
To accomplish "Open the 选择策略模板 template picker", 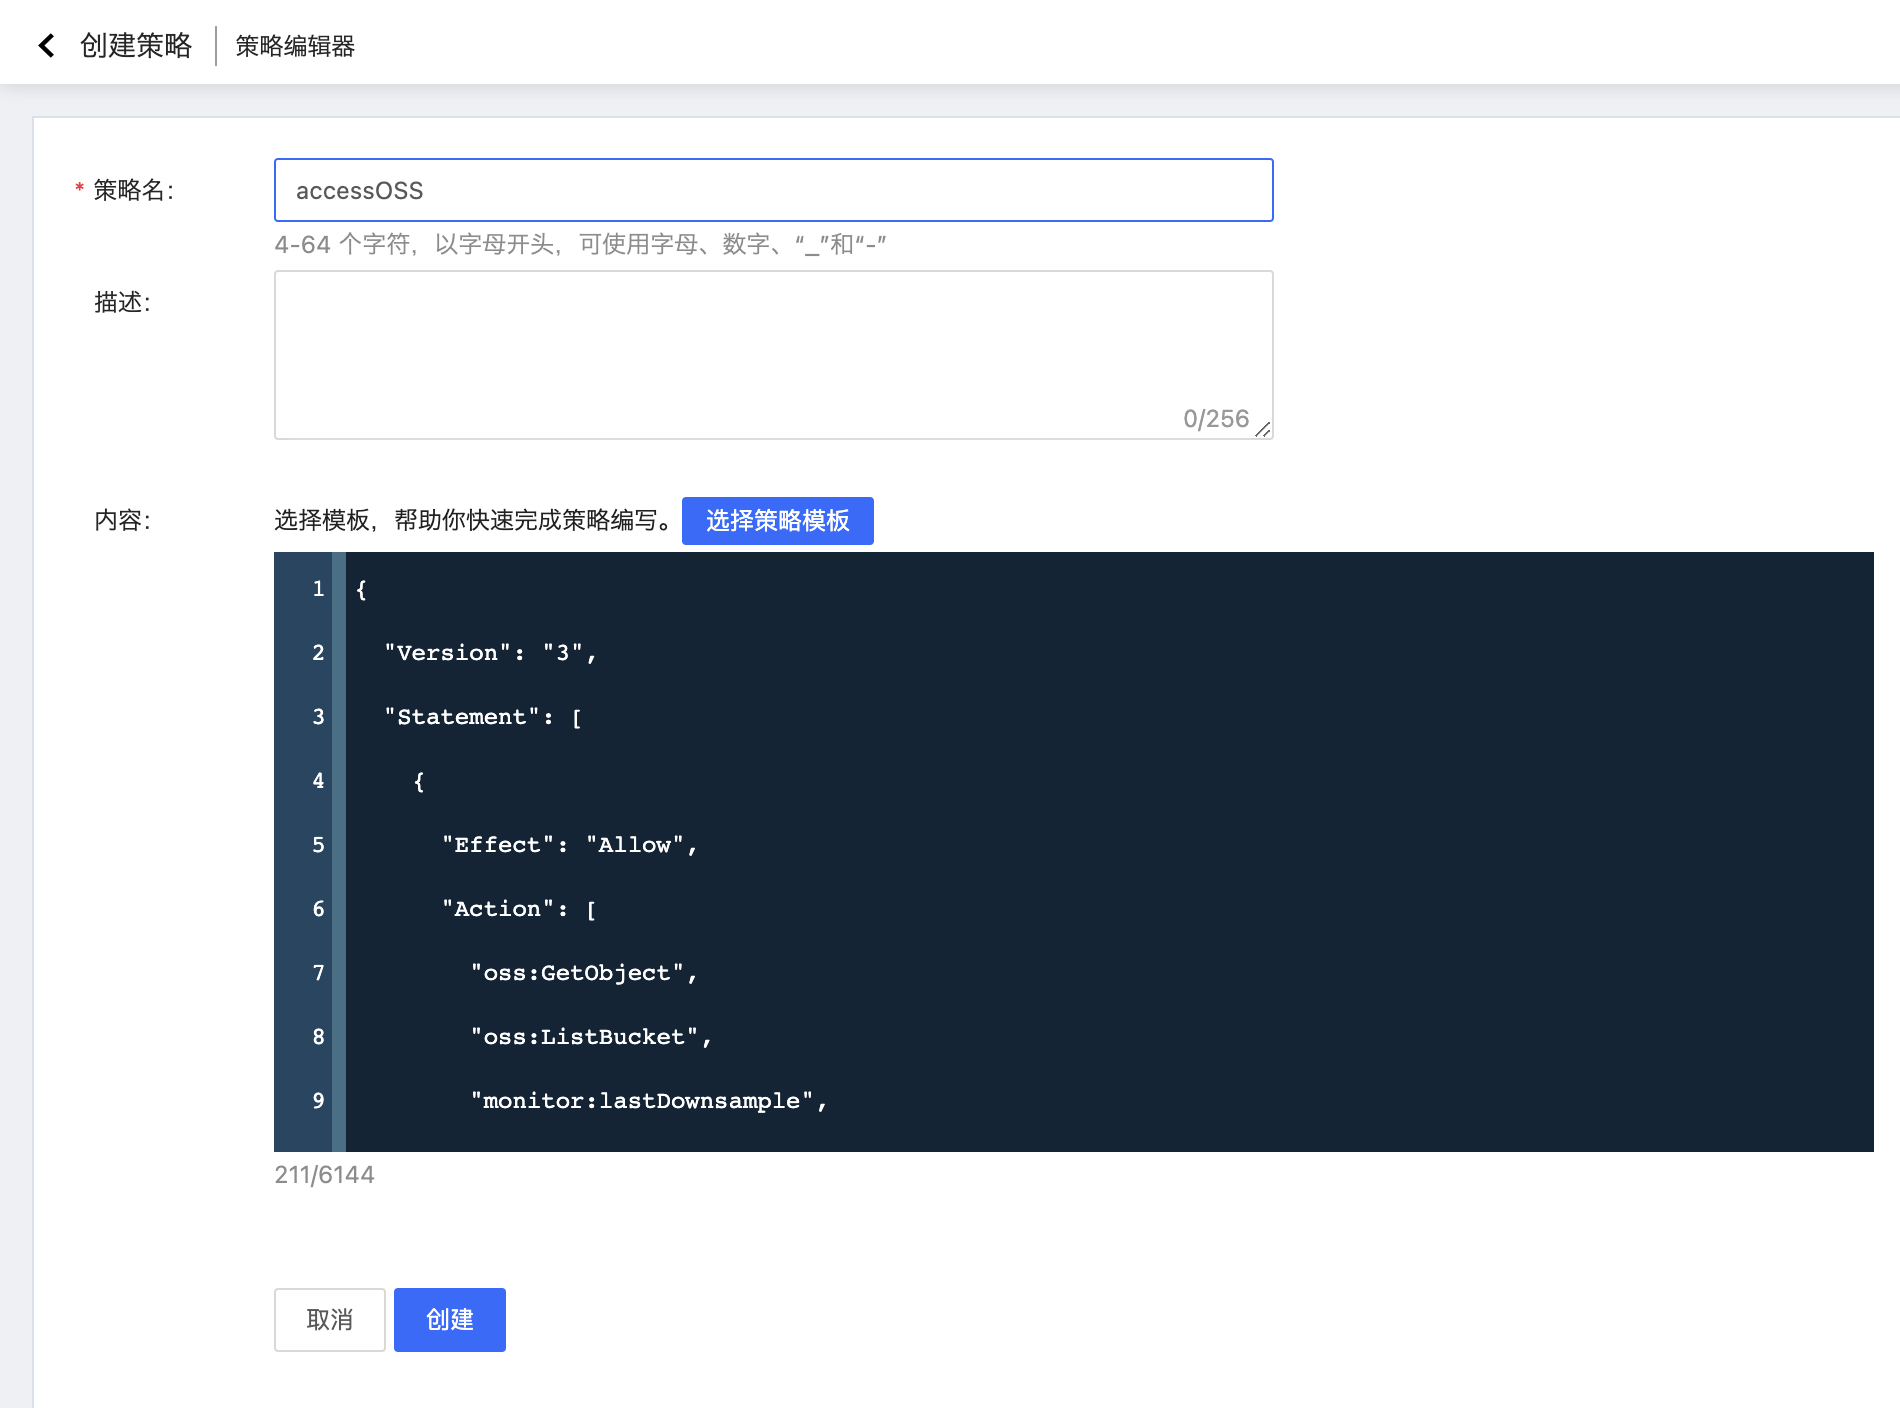I will [x=777, y=520].
